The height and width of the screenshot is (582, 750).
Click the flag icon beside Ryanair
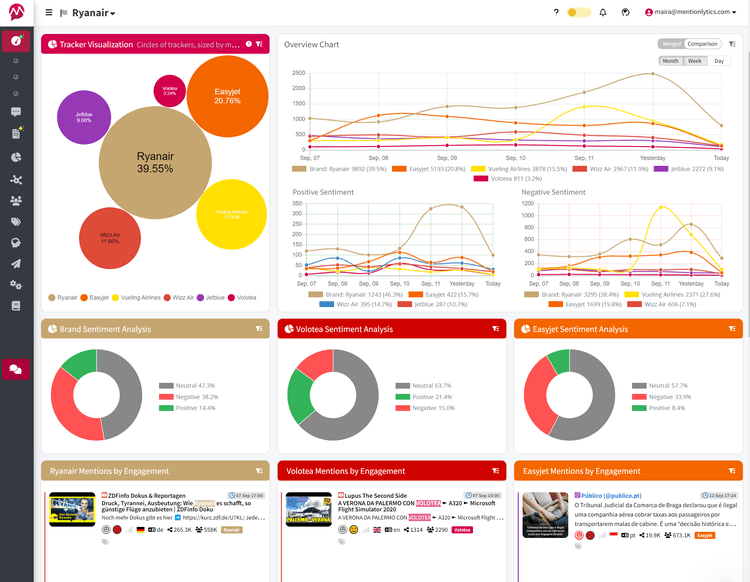tap(63, 13)
